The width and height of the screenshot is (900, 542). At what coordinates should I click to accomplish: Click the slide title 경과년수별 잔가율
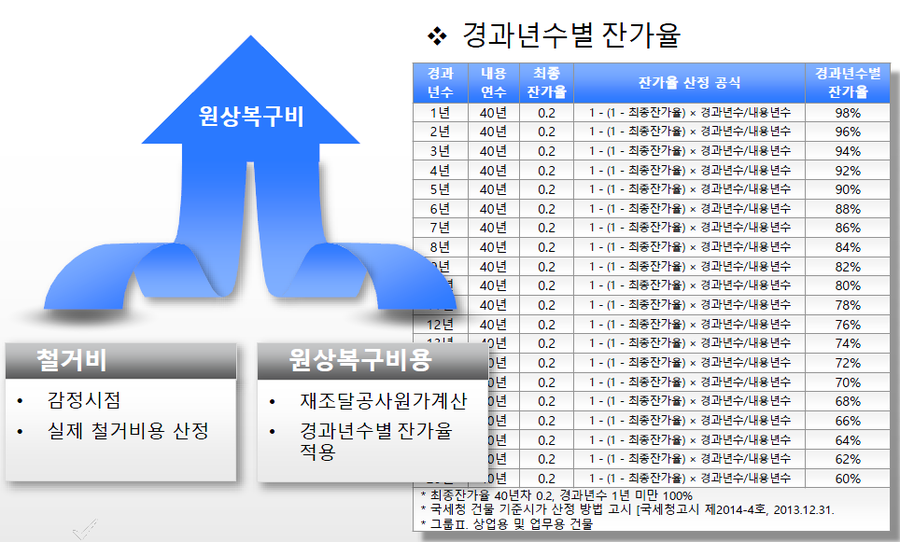pos(571,35)
